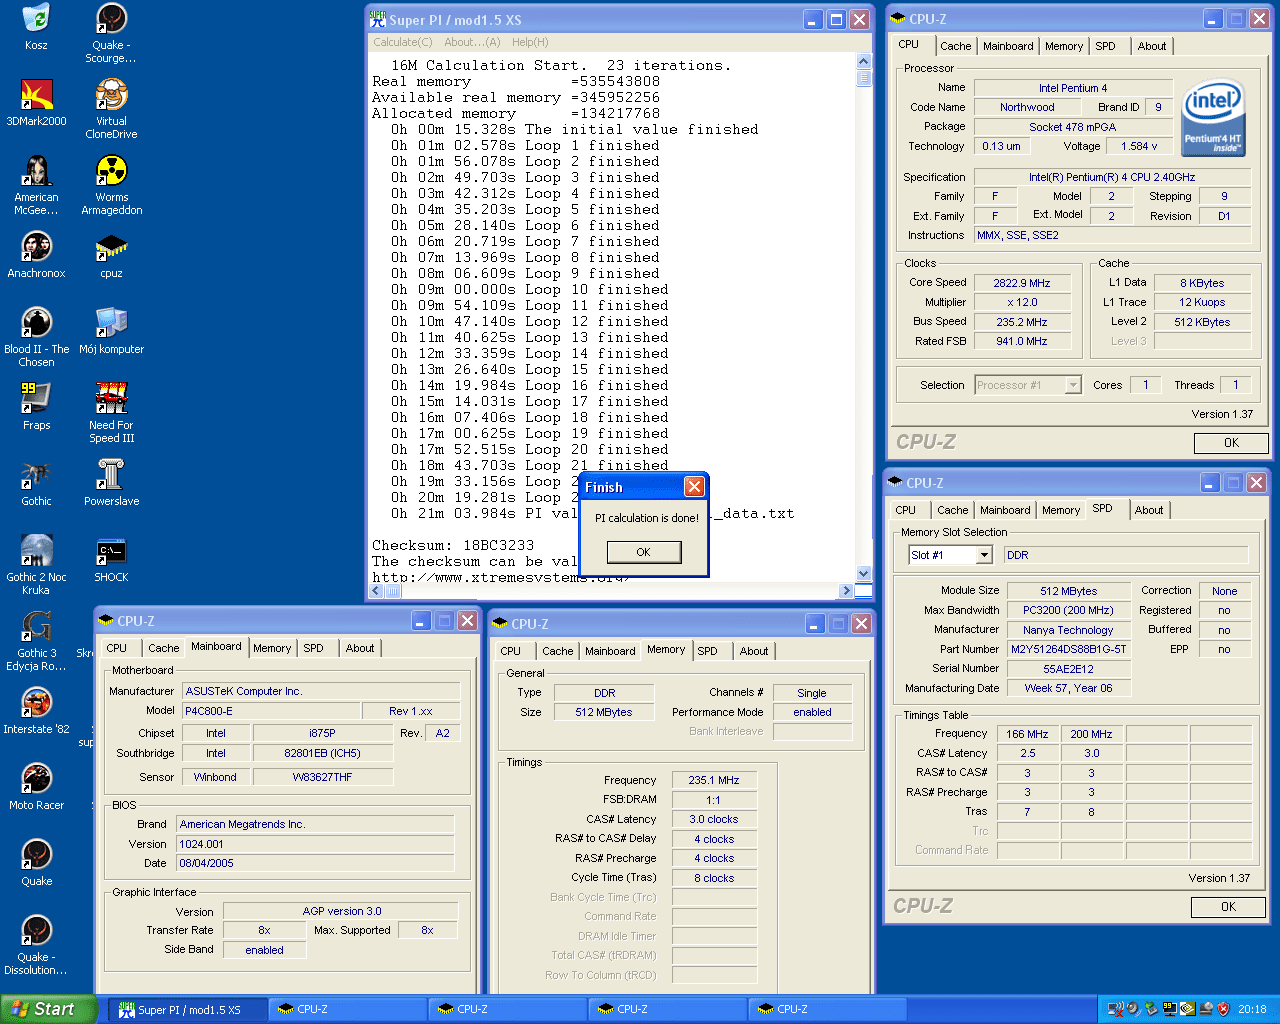
Task: Click the Checksum: 18BC3233 line
Action: click(453, 545)
